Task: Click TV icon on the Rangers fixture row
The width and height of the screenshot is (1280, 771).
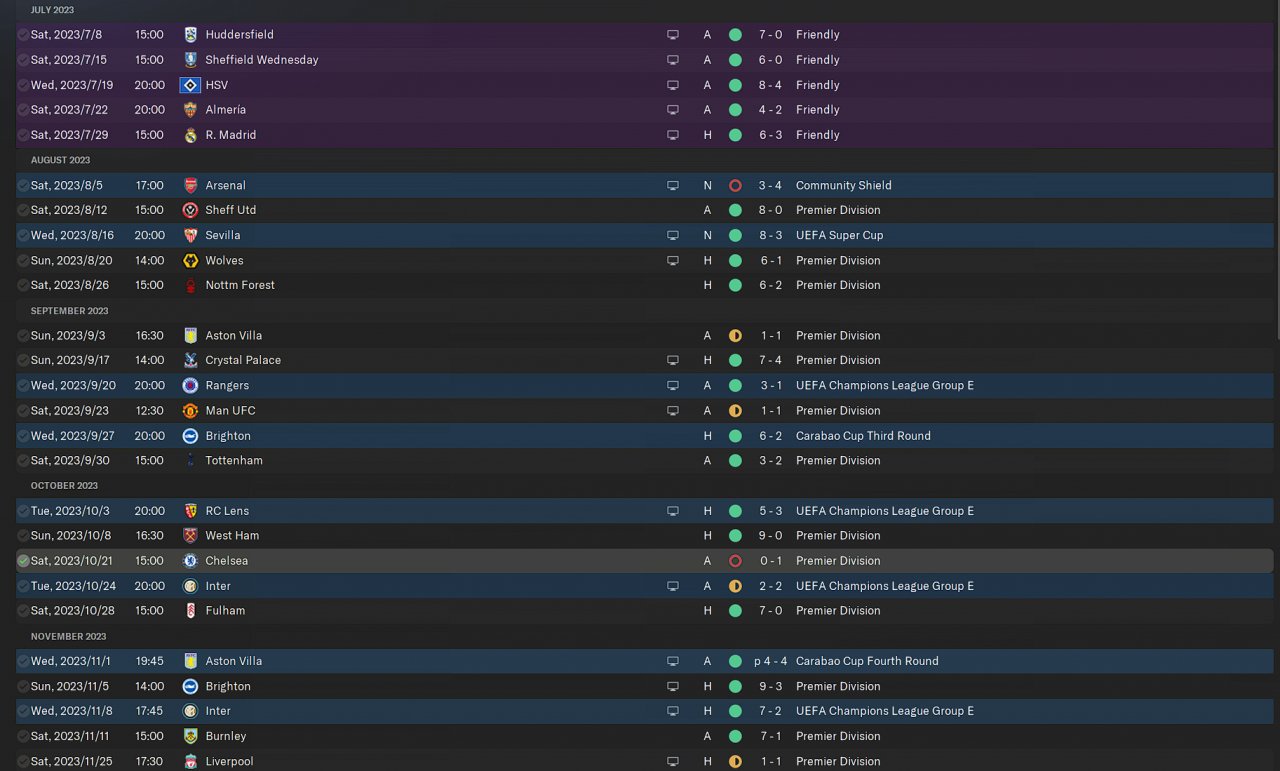Action: coord(673,386)
